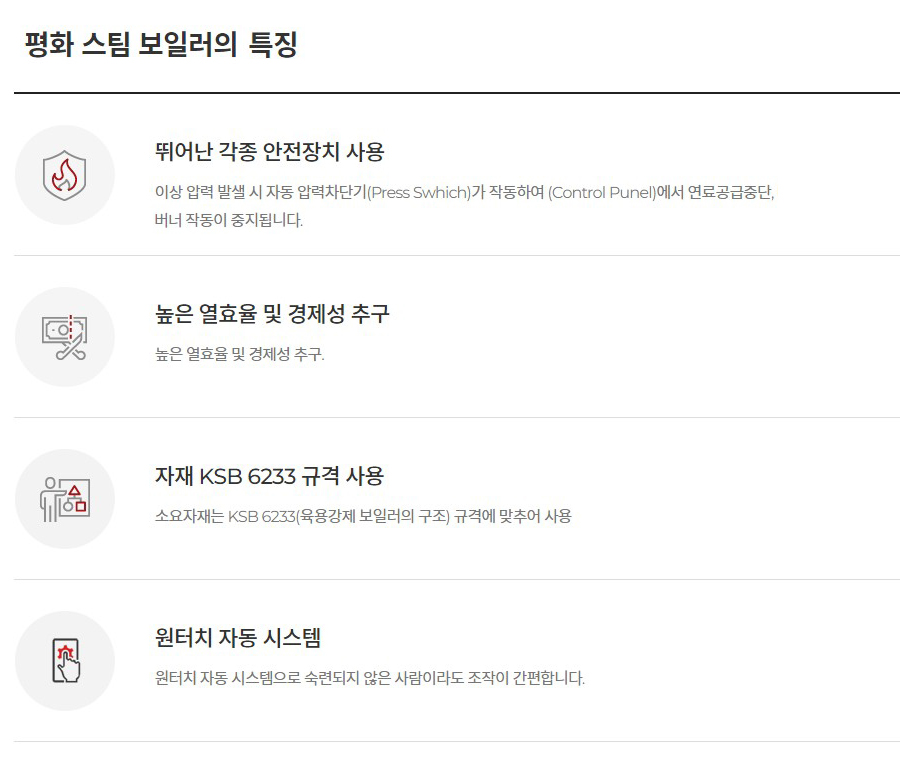This screenshot has width=900, height=760.
Task: Click the fire shield safety icon
Action: click(x=65, y=175)
